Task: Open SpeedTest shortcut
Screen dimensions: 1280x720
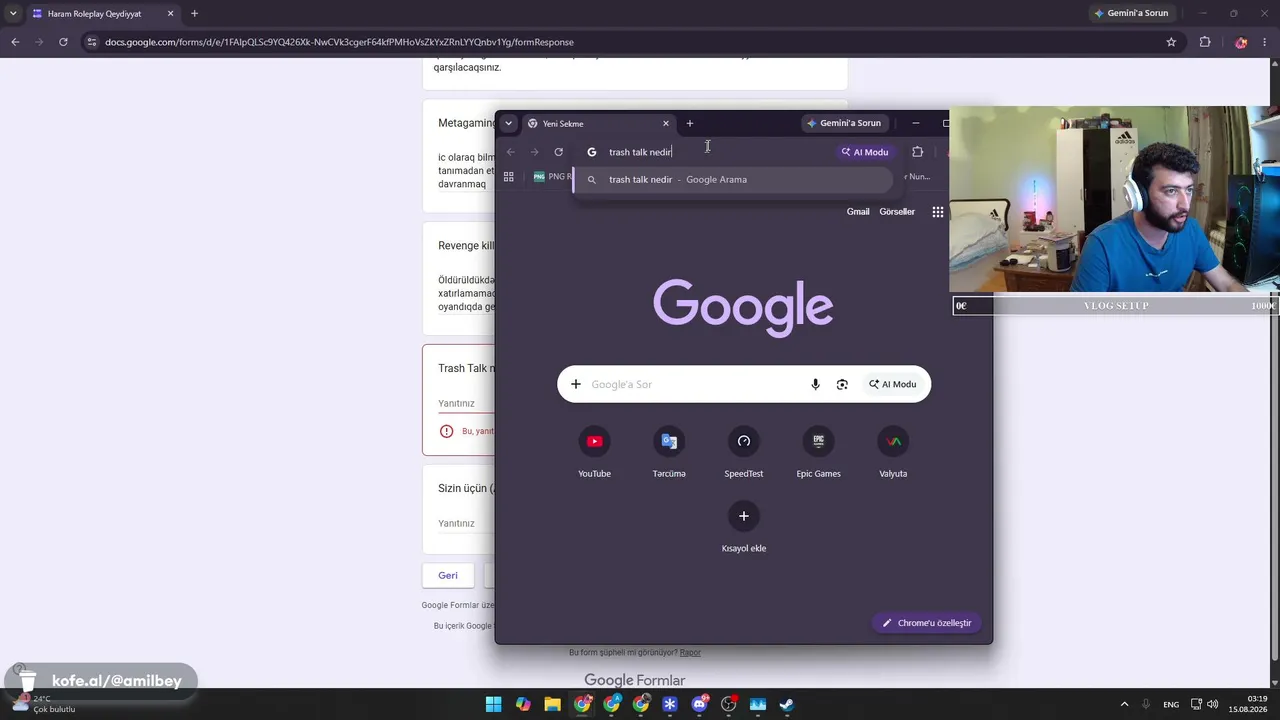Action: (744, 452)
